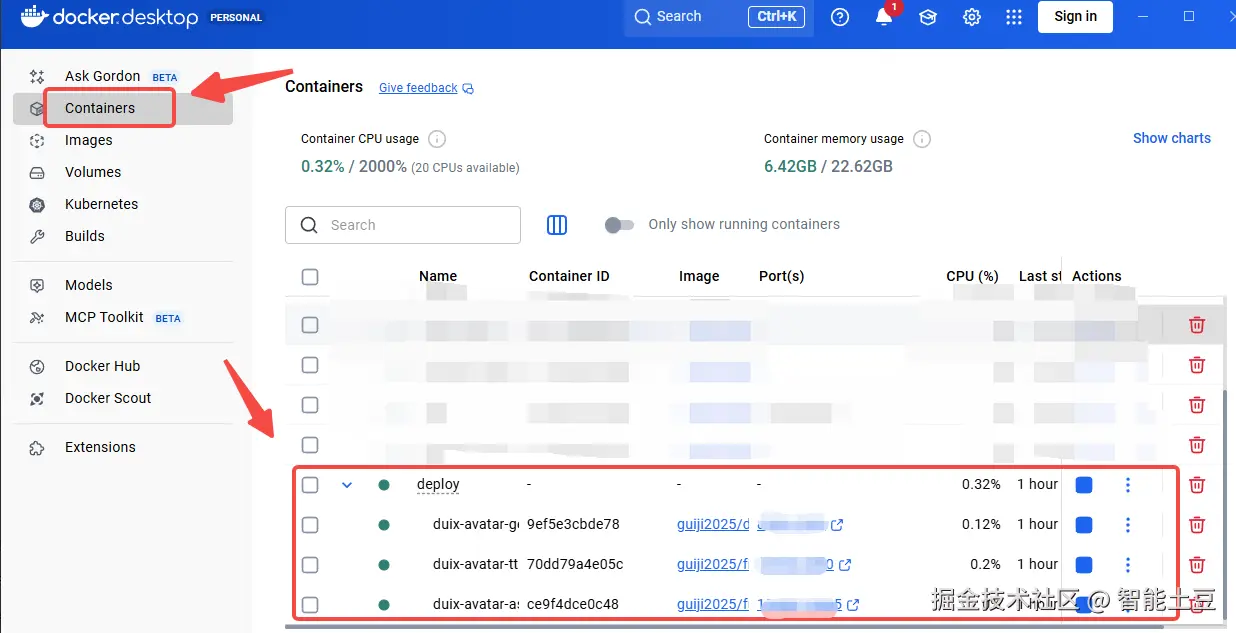Click the Image column header

pyautogui.click(x=699, y=276)
